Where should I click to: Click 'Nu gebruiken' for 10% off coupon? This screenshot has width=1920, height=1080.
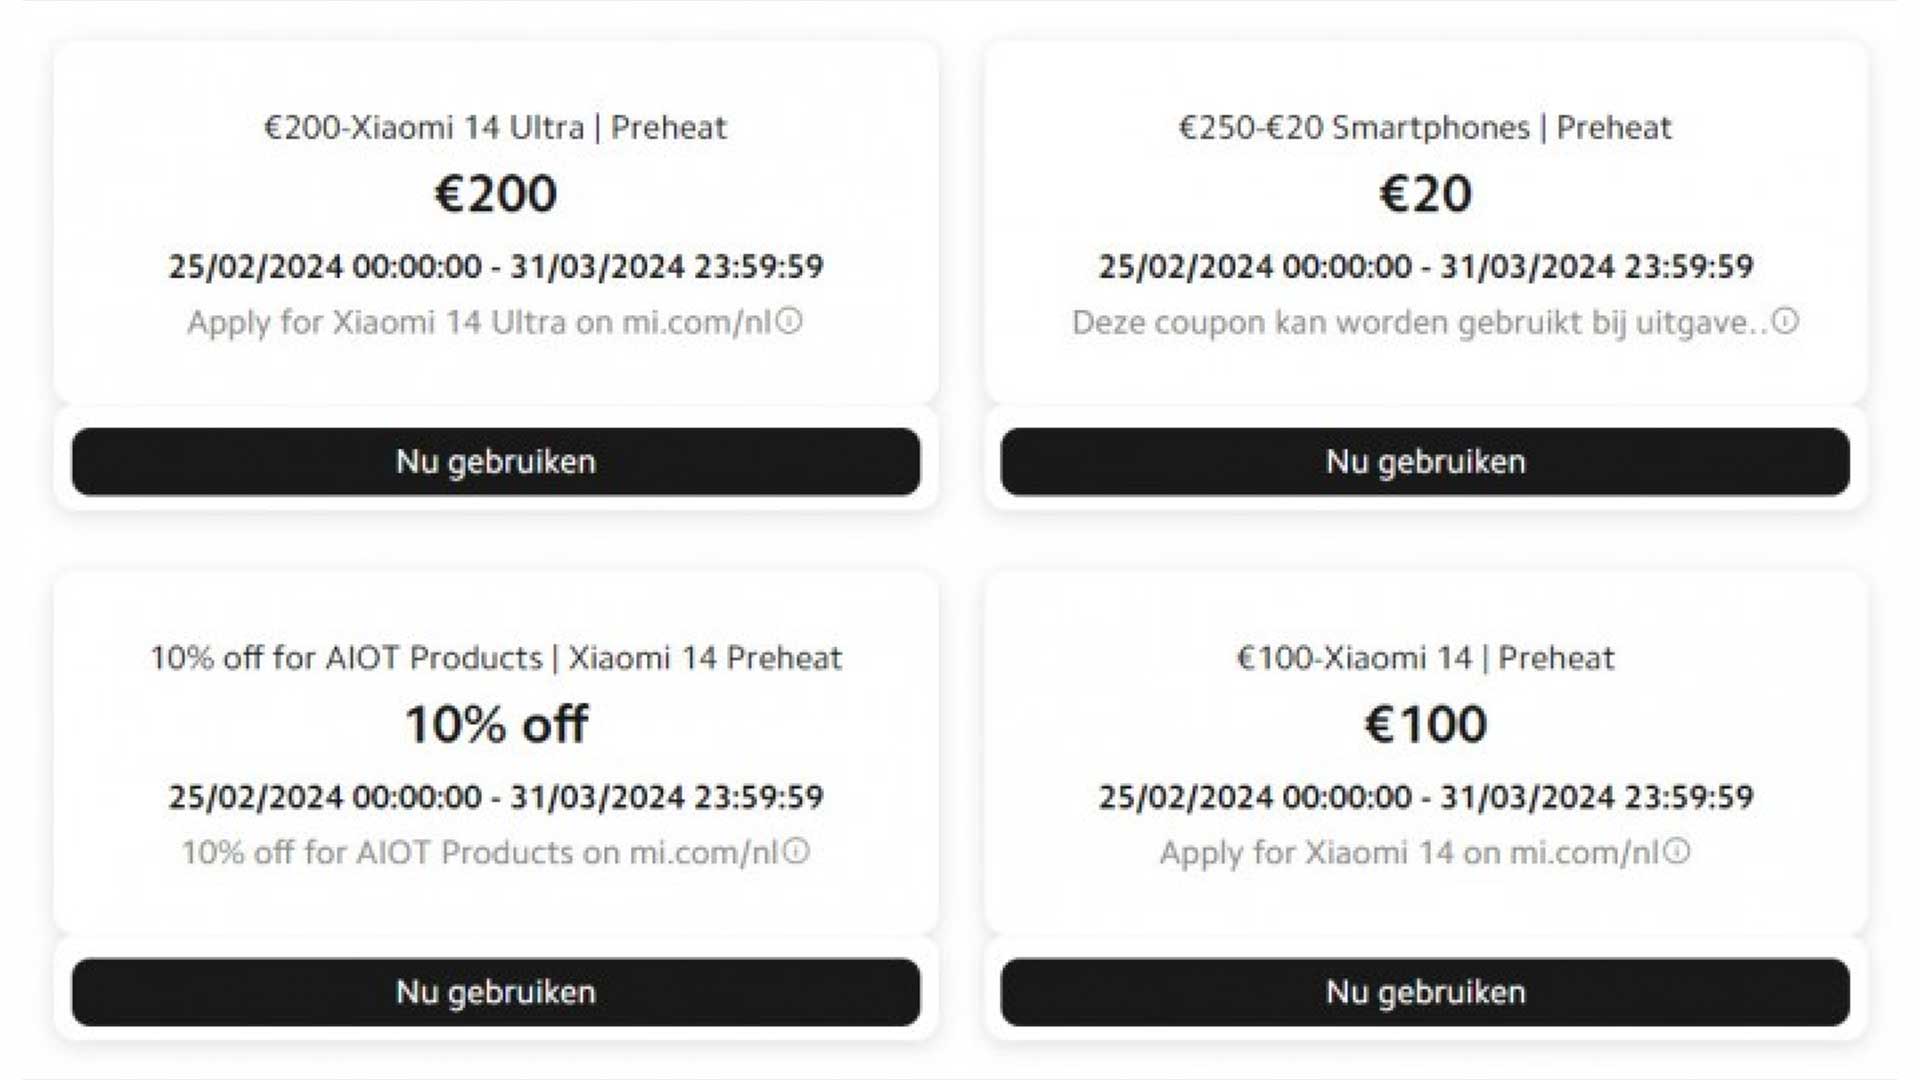click(496, 992)
